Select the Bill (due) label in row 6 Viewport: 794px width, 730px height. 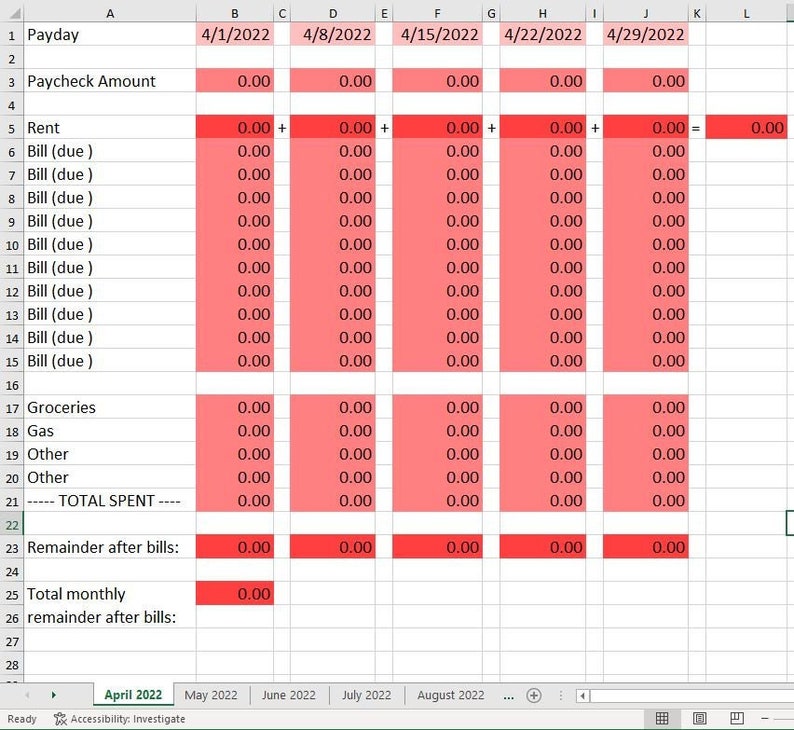[110, 151]
